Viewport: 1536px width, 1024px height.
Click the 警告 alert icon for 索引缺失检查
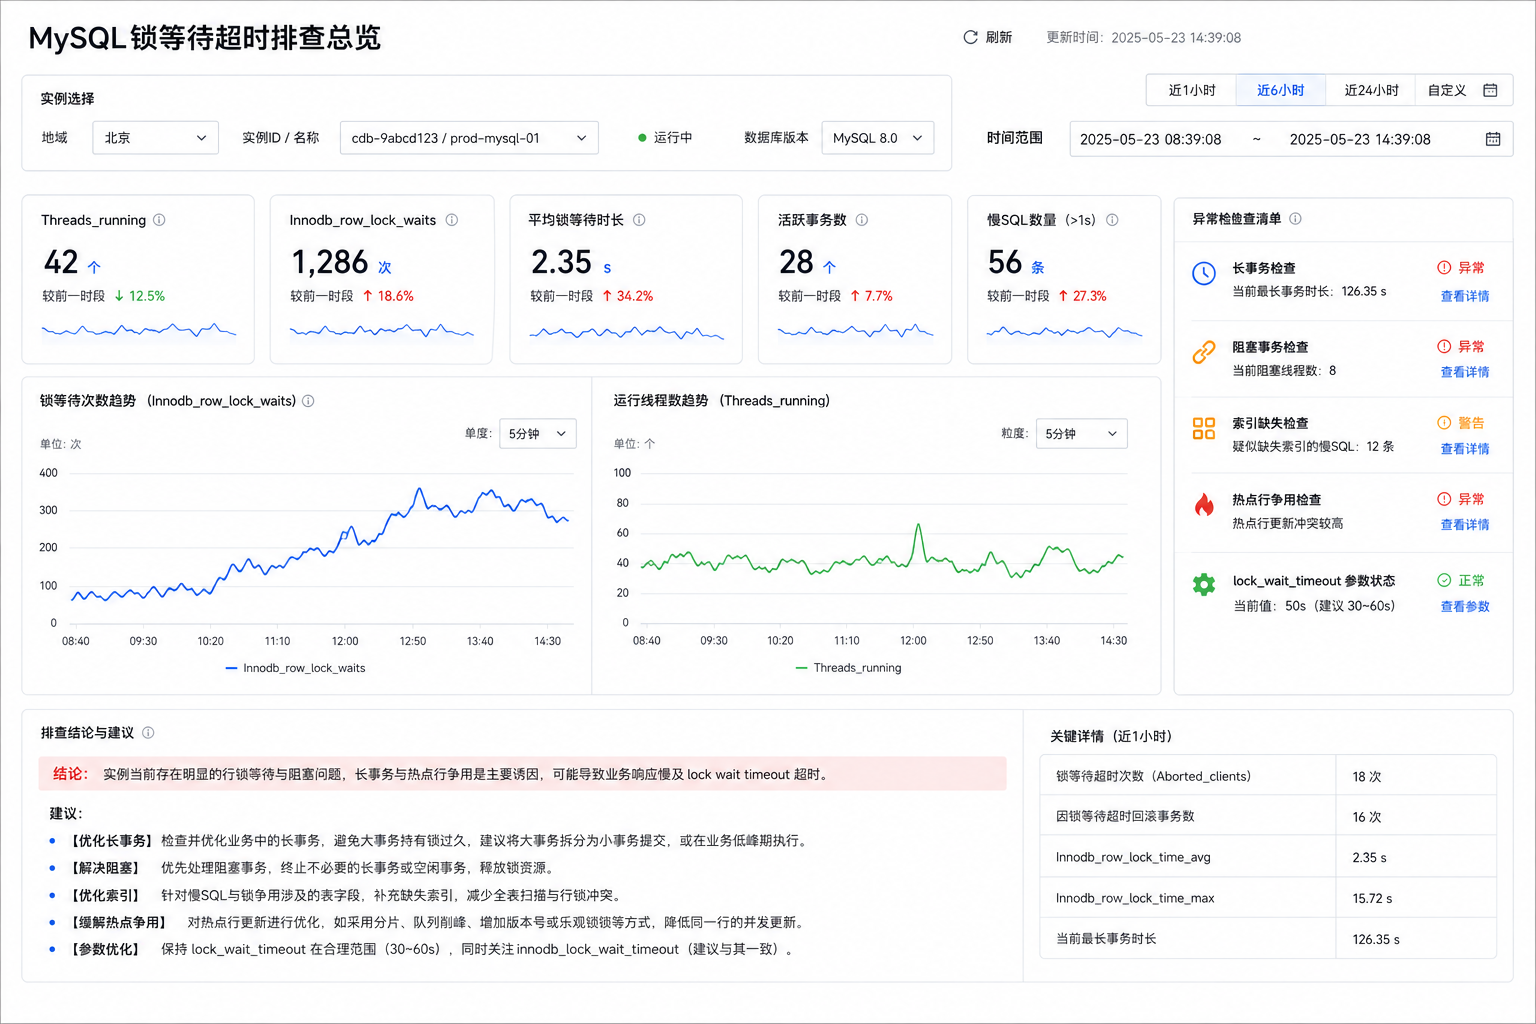point(1444,423)
